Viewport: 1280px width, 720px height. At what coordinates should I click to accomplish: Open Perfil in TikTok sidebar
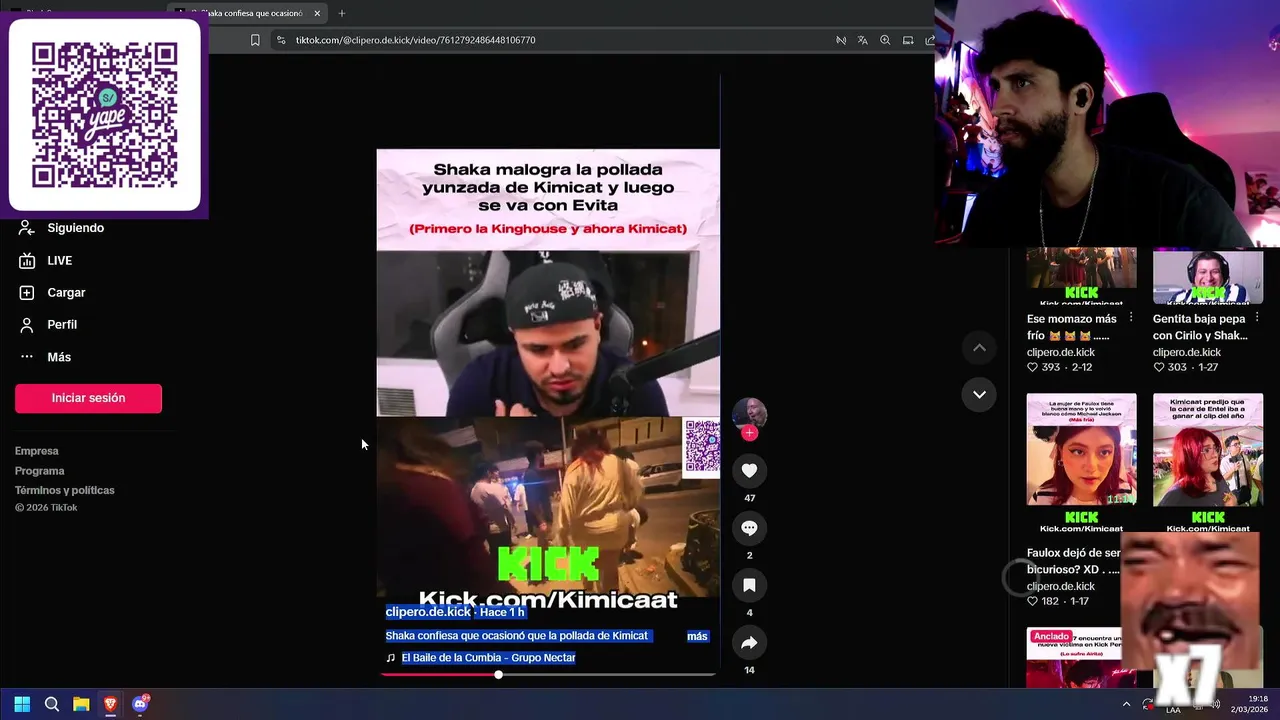coord(48,324)
